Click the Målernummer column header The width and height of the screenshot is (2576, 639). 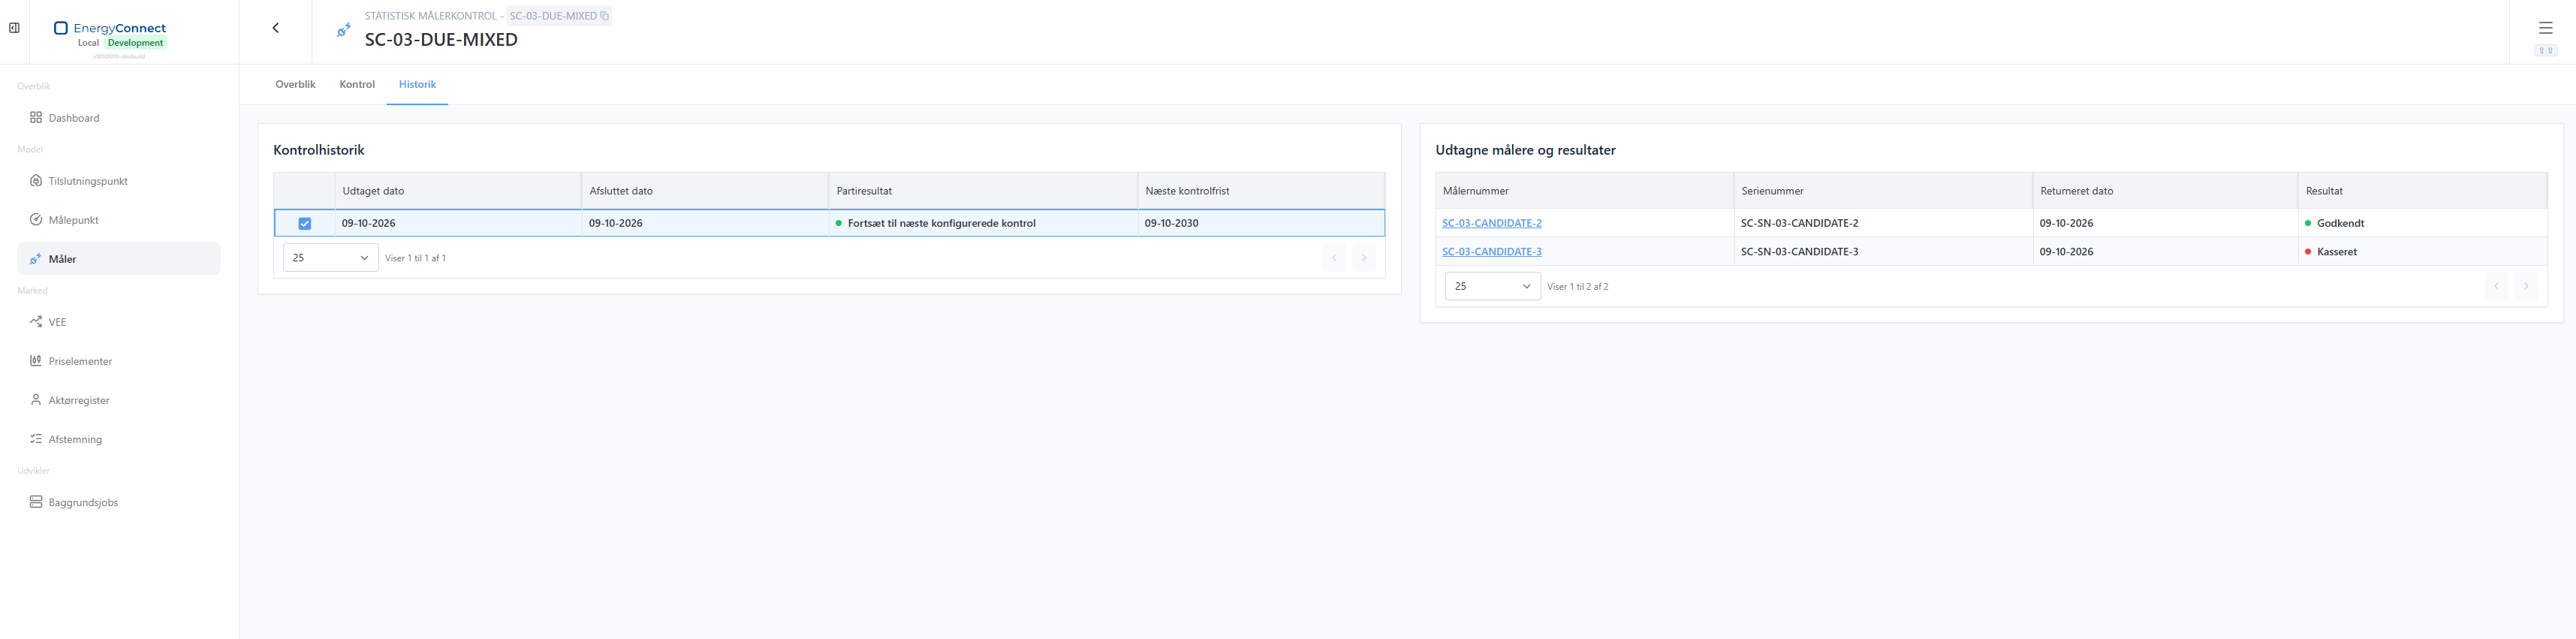(1585, 191)
